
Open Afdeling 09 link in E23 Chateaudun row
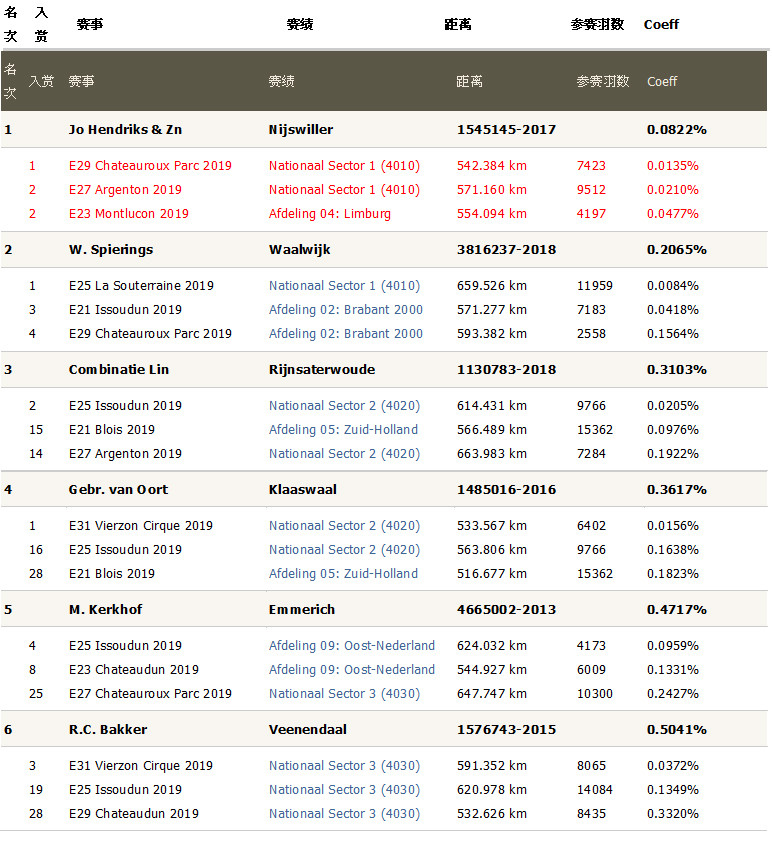click(x=351, y=670)
